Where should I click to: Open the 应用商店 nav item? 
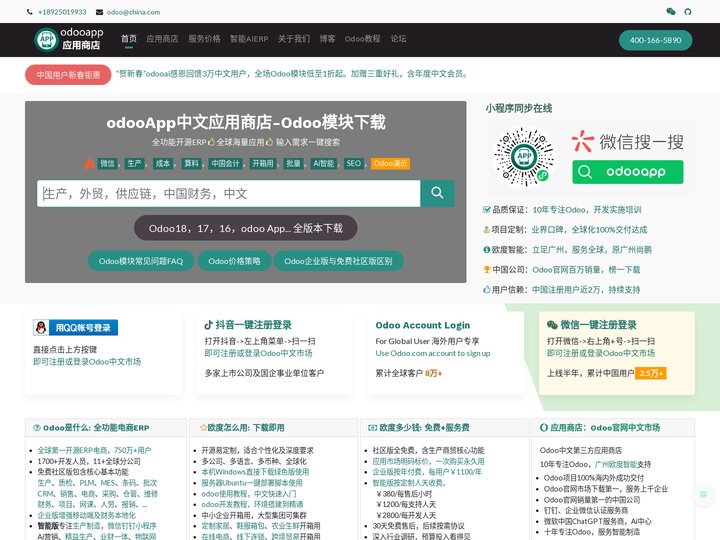162,39
